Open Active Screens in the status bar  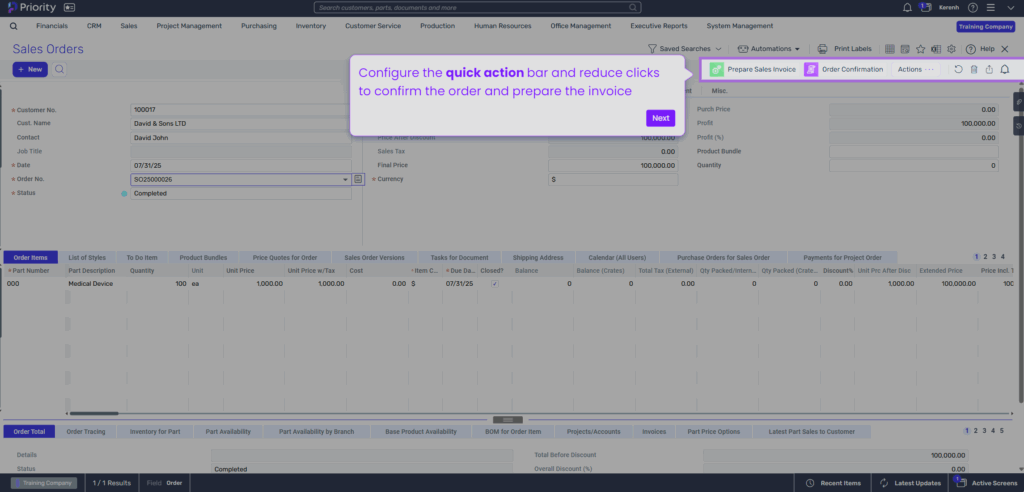[986, 484]
